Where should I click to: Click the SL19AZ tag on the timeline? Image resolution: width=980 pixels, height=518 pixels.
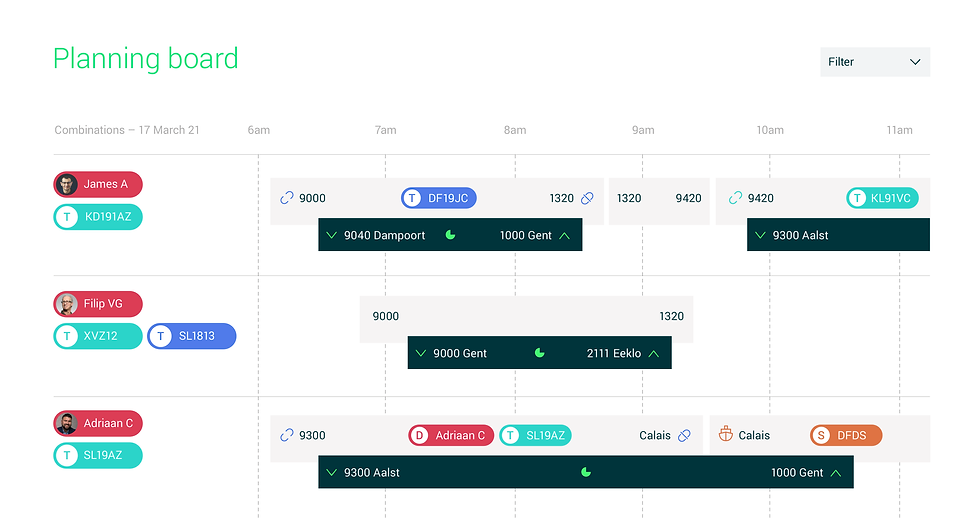[536, 435]
